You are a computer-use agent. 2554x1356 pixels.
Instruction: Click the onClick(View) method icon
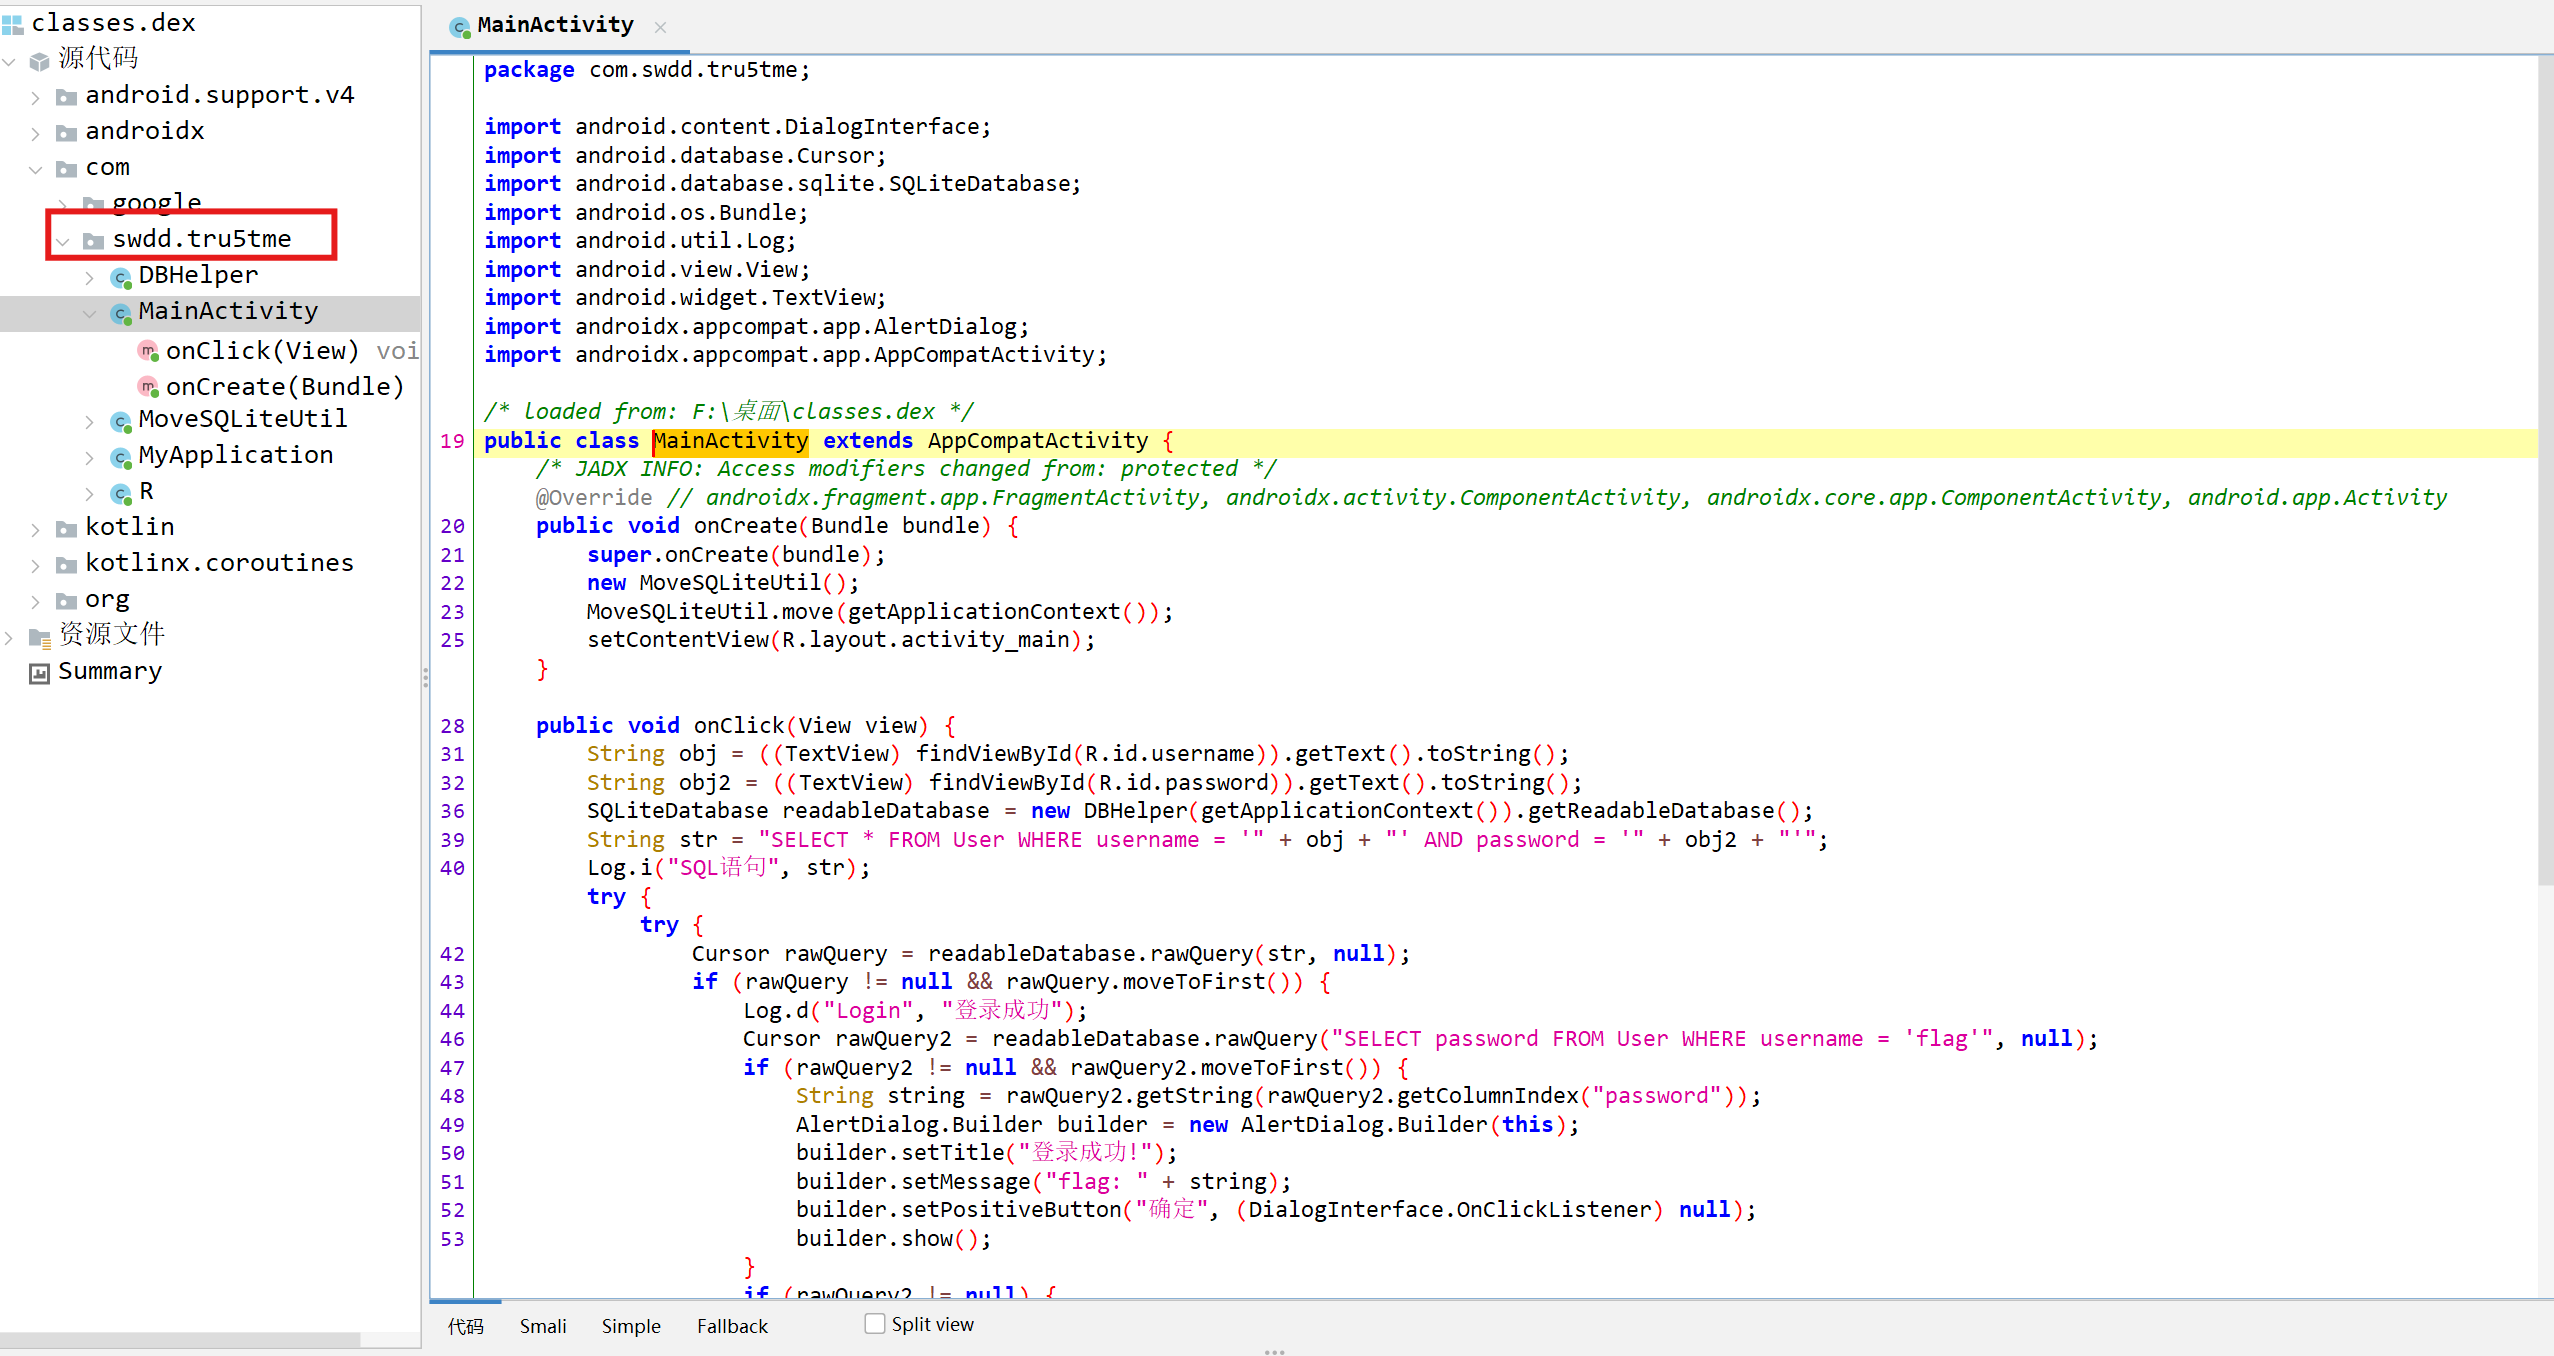pyautogui.click(x=148, y=350)
